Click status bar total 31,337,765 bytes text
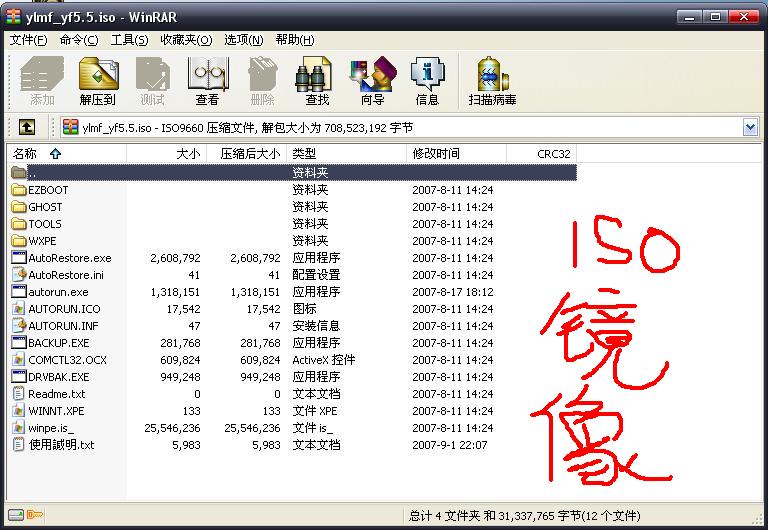 click(x=525, y=515)
